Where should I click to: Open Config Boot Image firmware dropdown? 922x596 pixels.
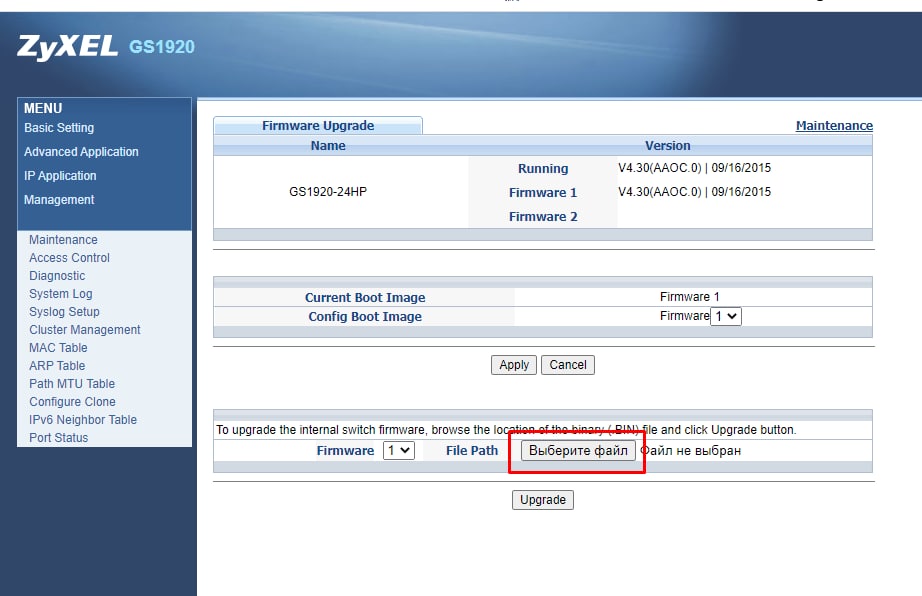[x=726, y=316]
